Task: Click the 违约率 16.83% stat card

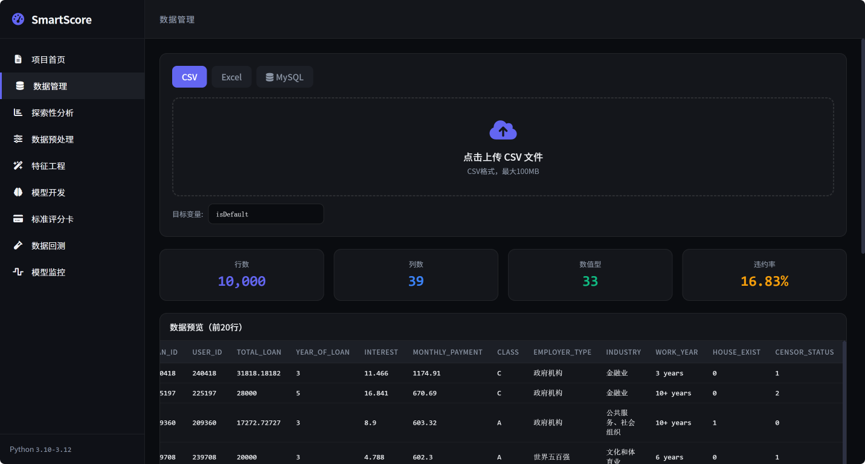Action: coord(764,275)
